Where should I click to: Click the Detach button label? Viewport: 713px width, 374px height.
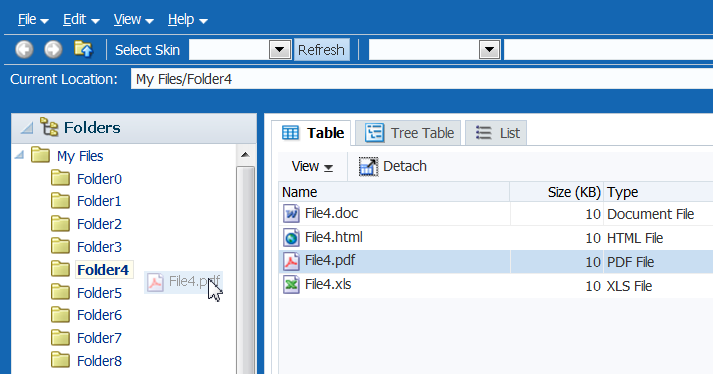point(405,167)
